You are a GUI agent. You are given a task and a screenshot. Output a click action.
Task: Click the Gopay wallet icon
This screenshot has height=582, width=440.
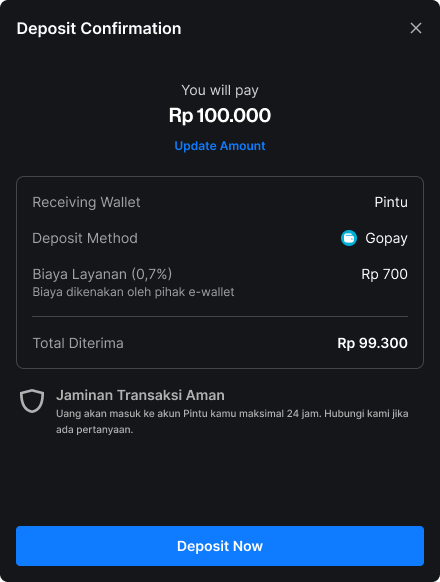[x=349, y=238]
